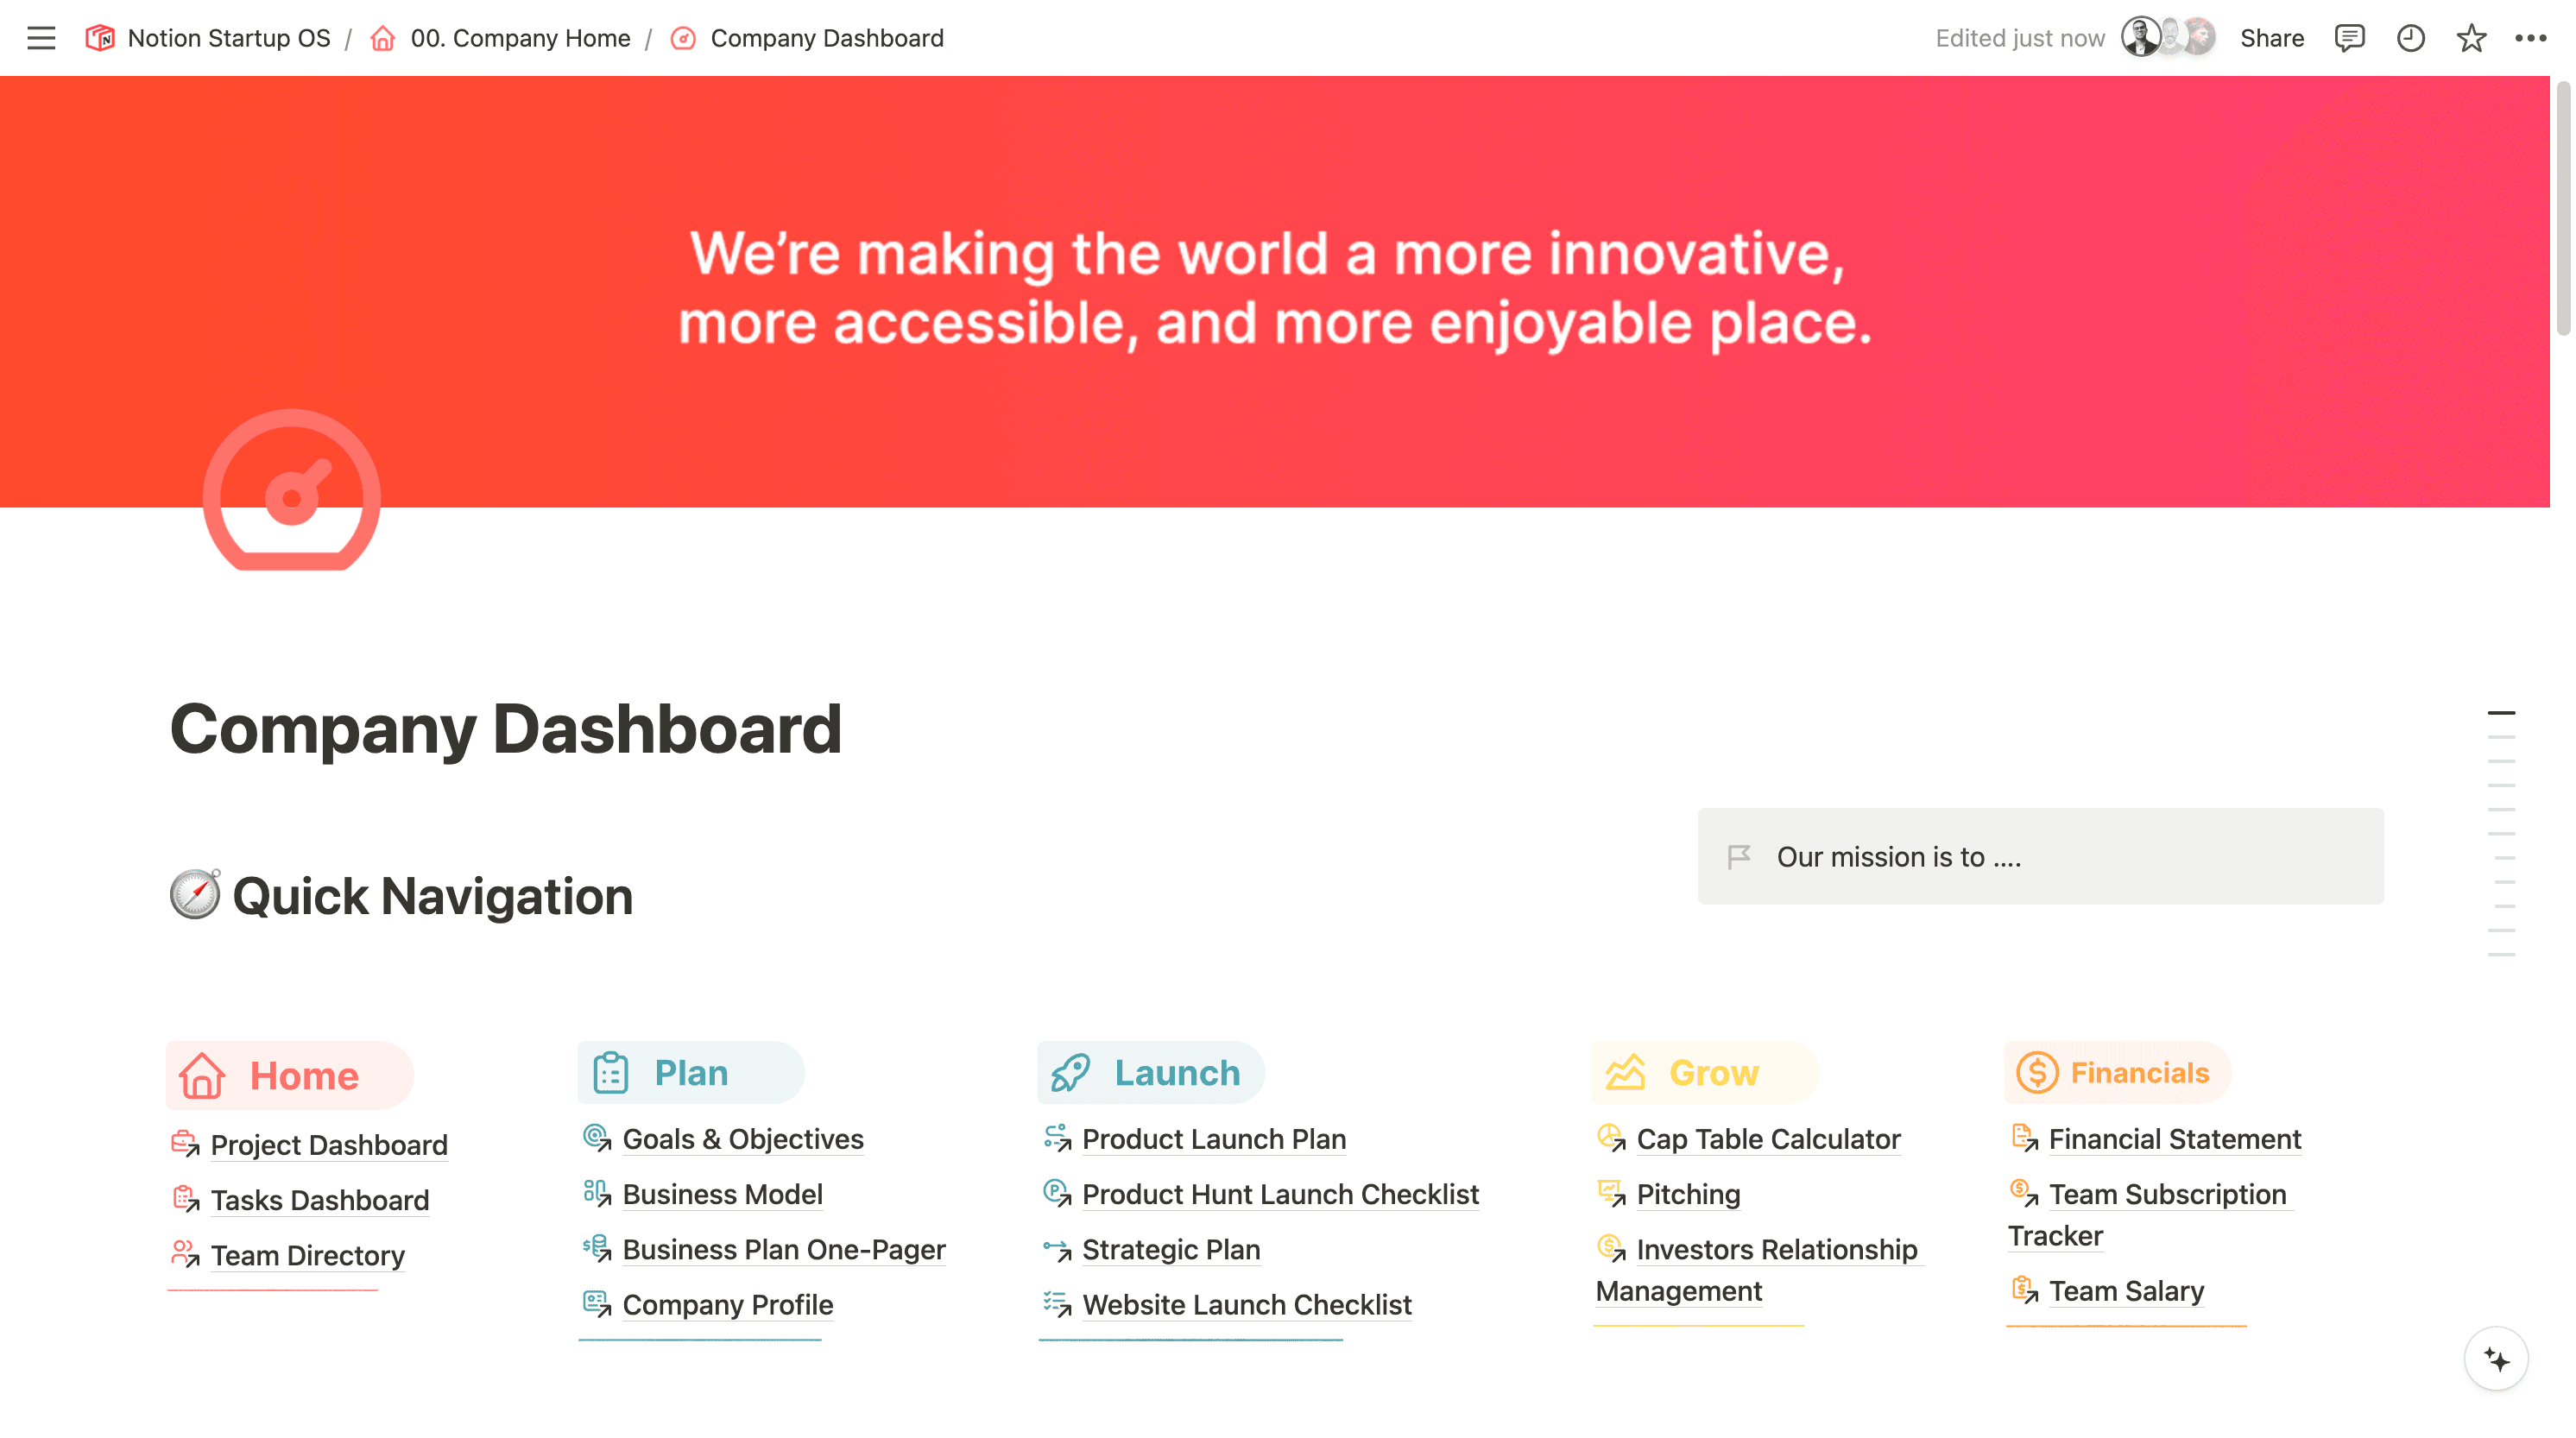This screenshot has height=1438, width=2576.
Task: Click the Pitching link under Grow section
Action: point(1689,1194)
